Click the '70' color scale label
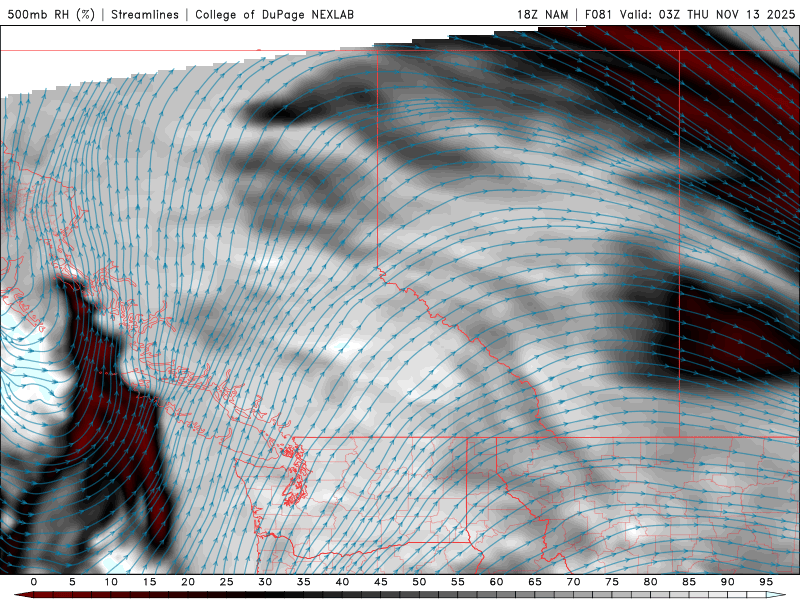Image resolution: width=800 pixels, height=600 pixels. [x=573, y=582]
